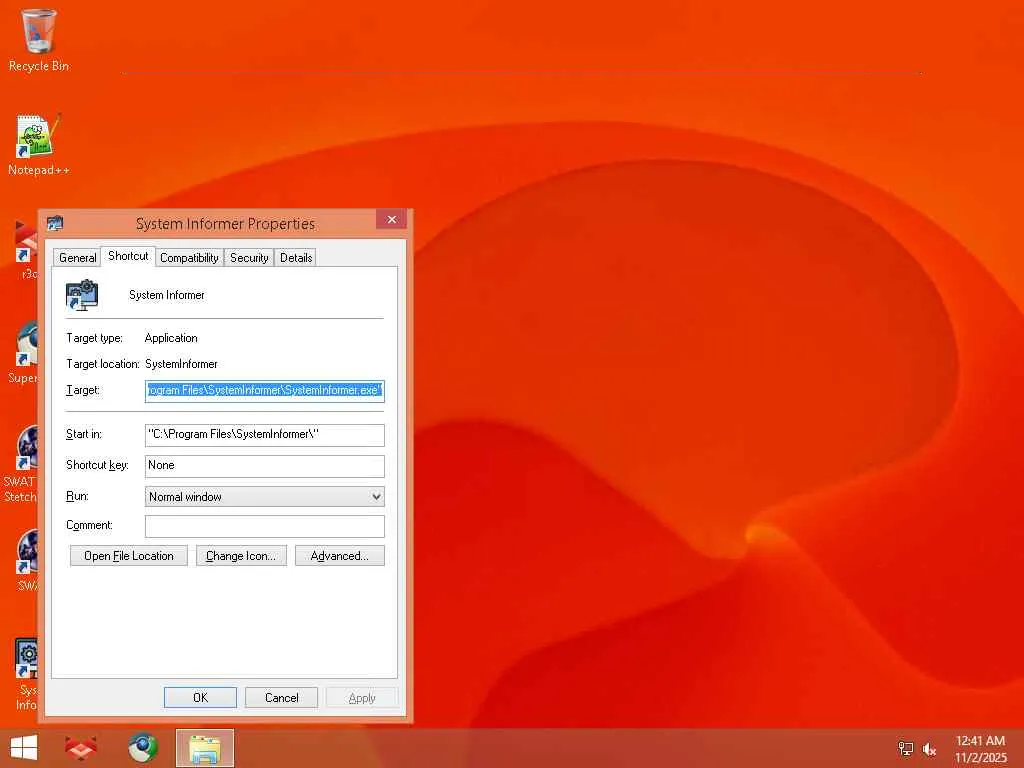Click the greyed Apply button
This screenshot has height=768, width=1024.
coord(362,697)
